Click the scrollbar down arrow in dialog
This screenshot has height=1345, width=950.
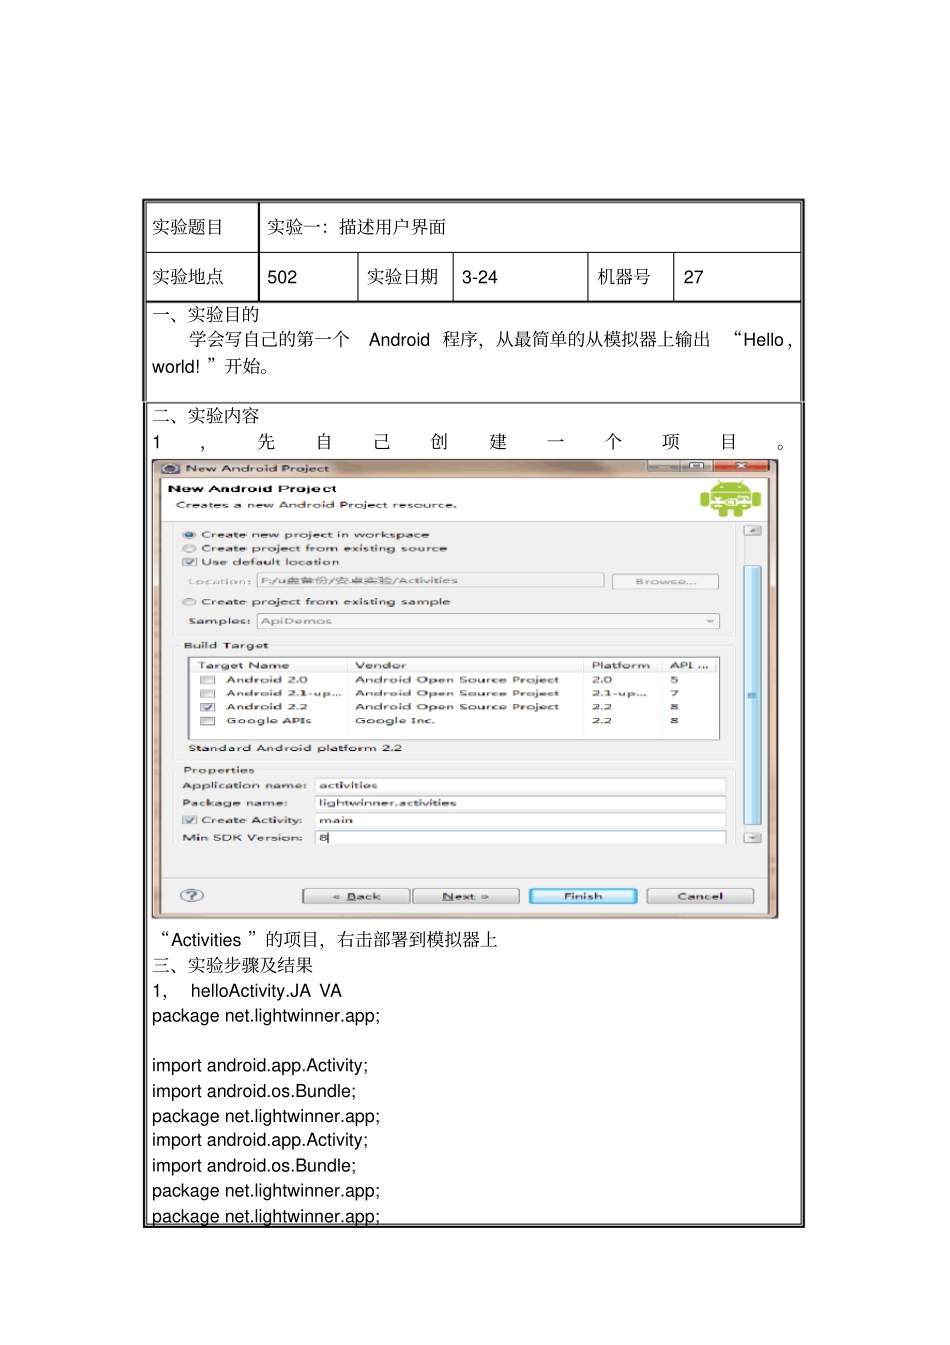[753, 838]
